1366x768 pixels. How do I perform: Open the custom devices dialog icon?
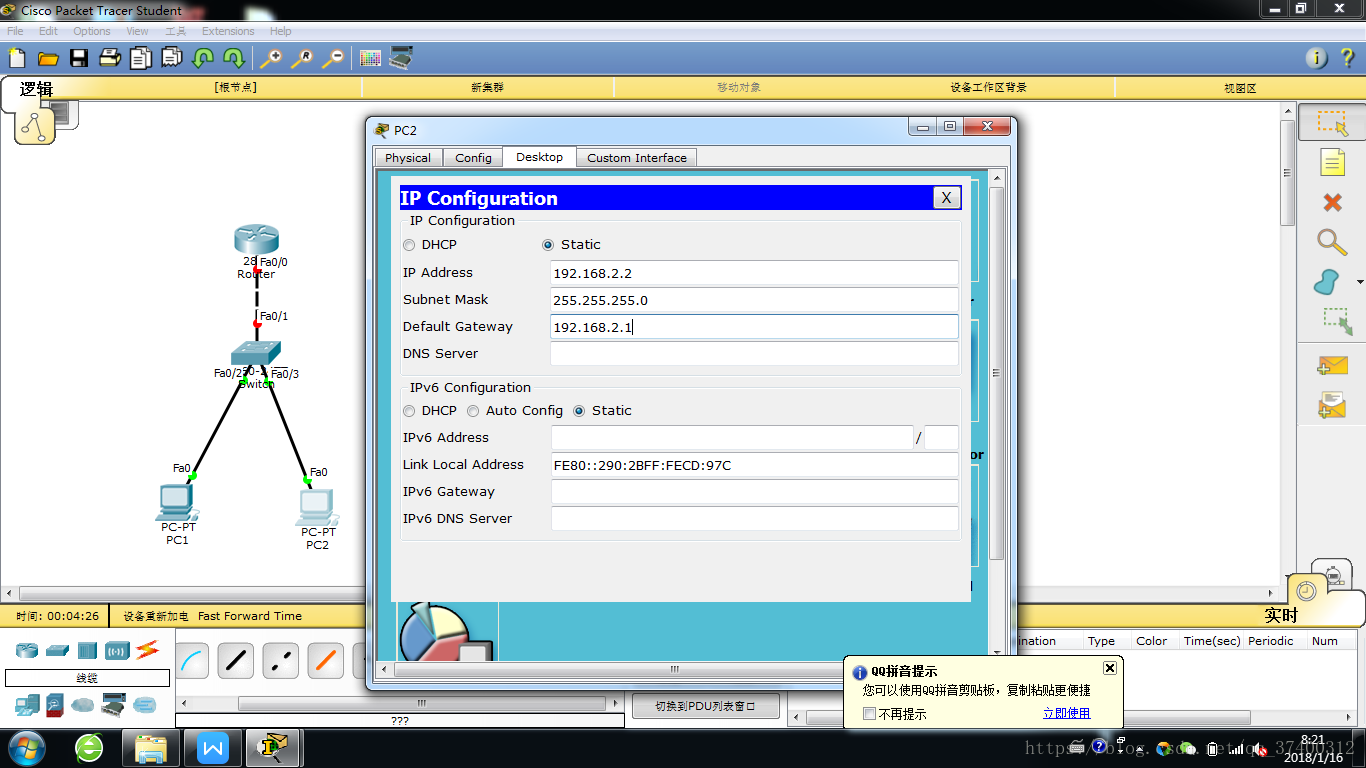(401, 58)
